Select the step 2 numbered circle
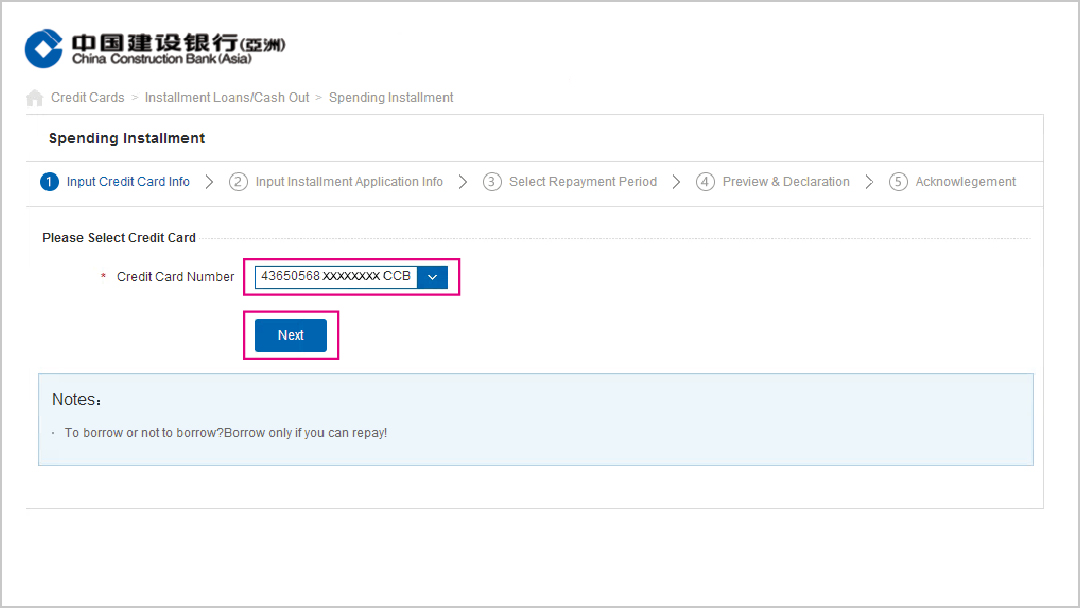The image size is (1080, 608). click(238, 182)
